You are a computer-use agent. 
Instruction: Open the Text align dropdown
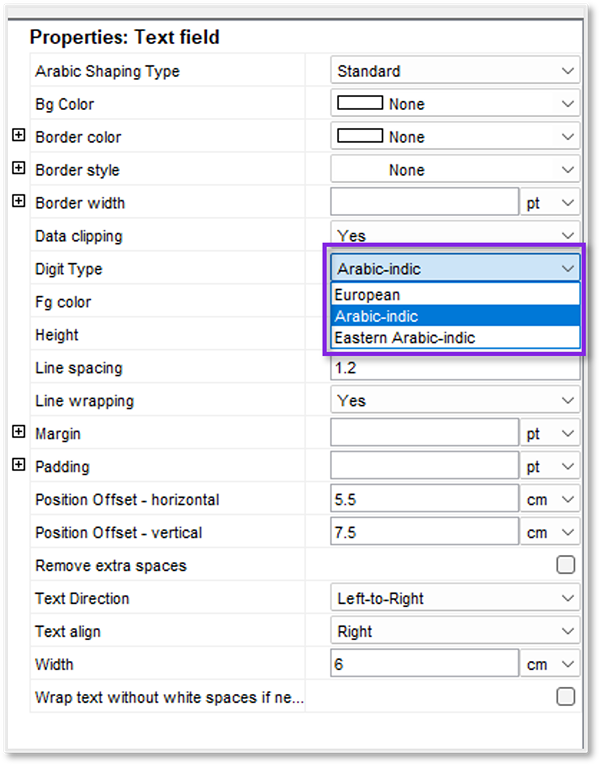coord(455,631)
